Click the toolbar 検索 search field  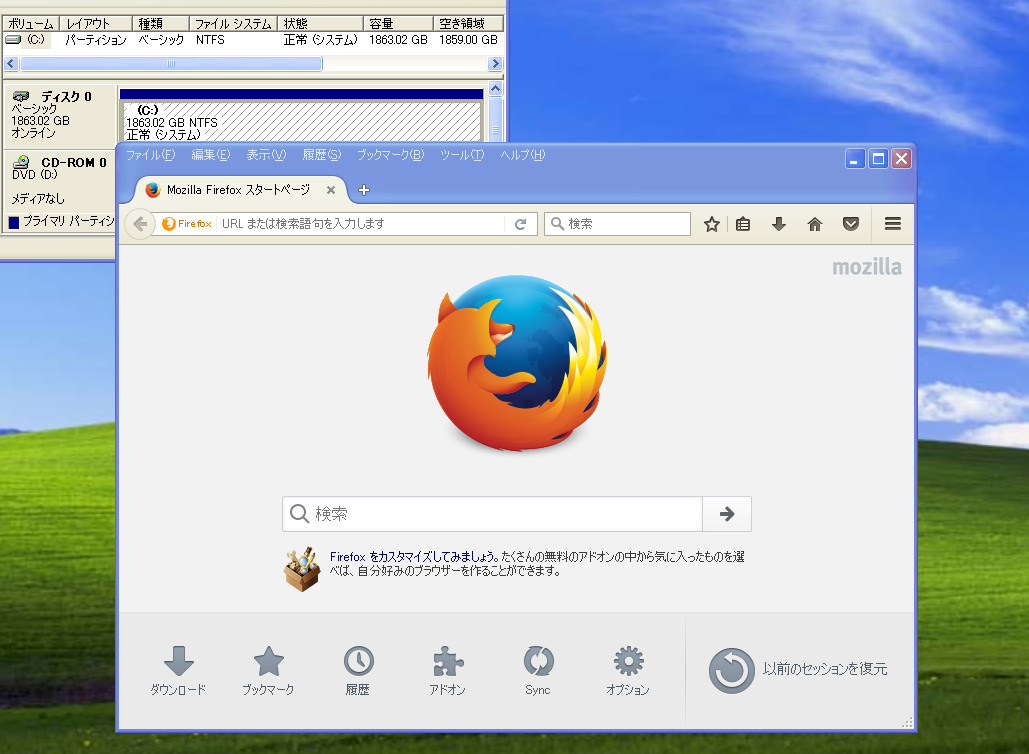pos(617,224)
